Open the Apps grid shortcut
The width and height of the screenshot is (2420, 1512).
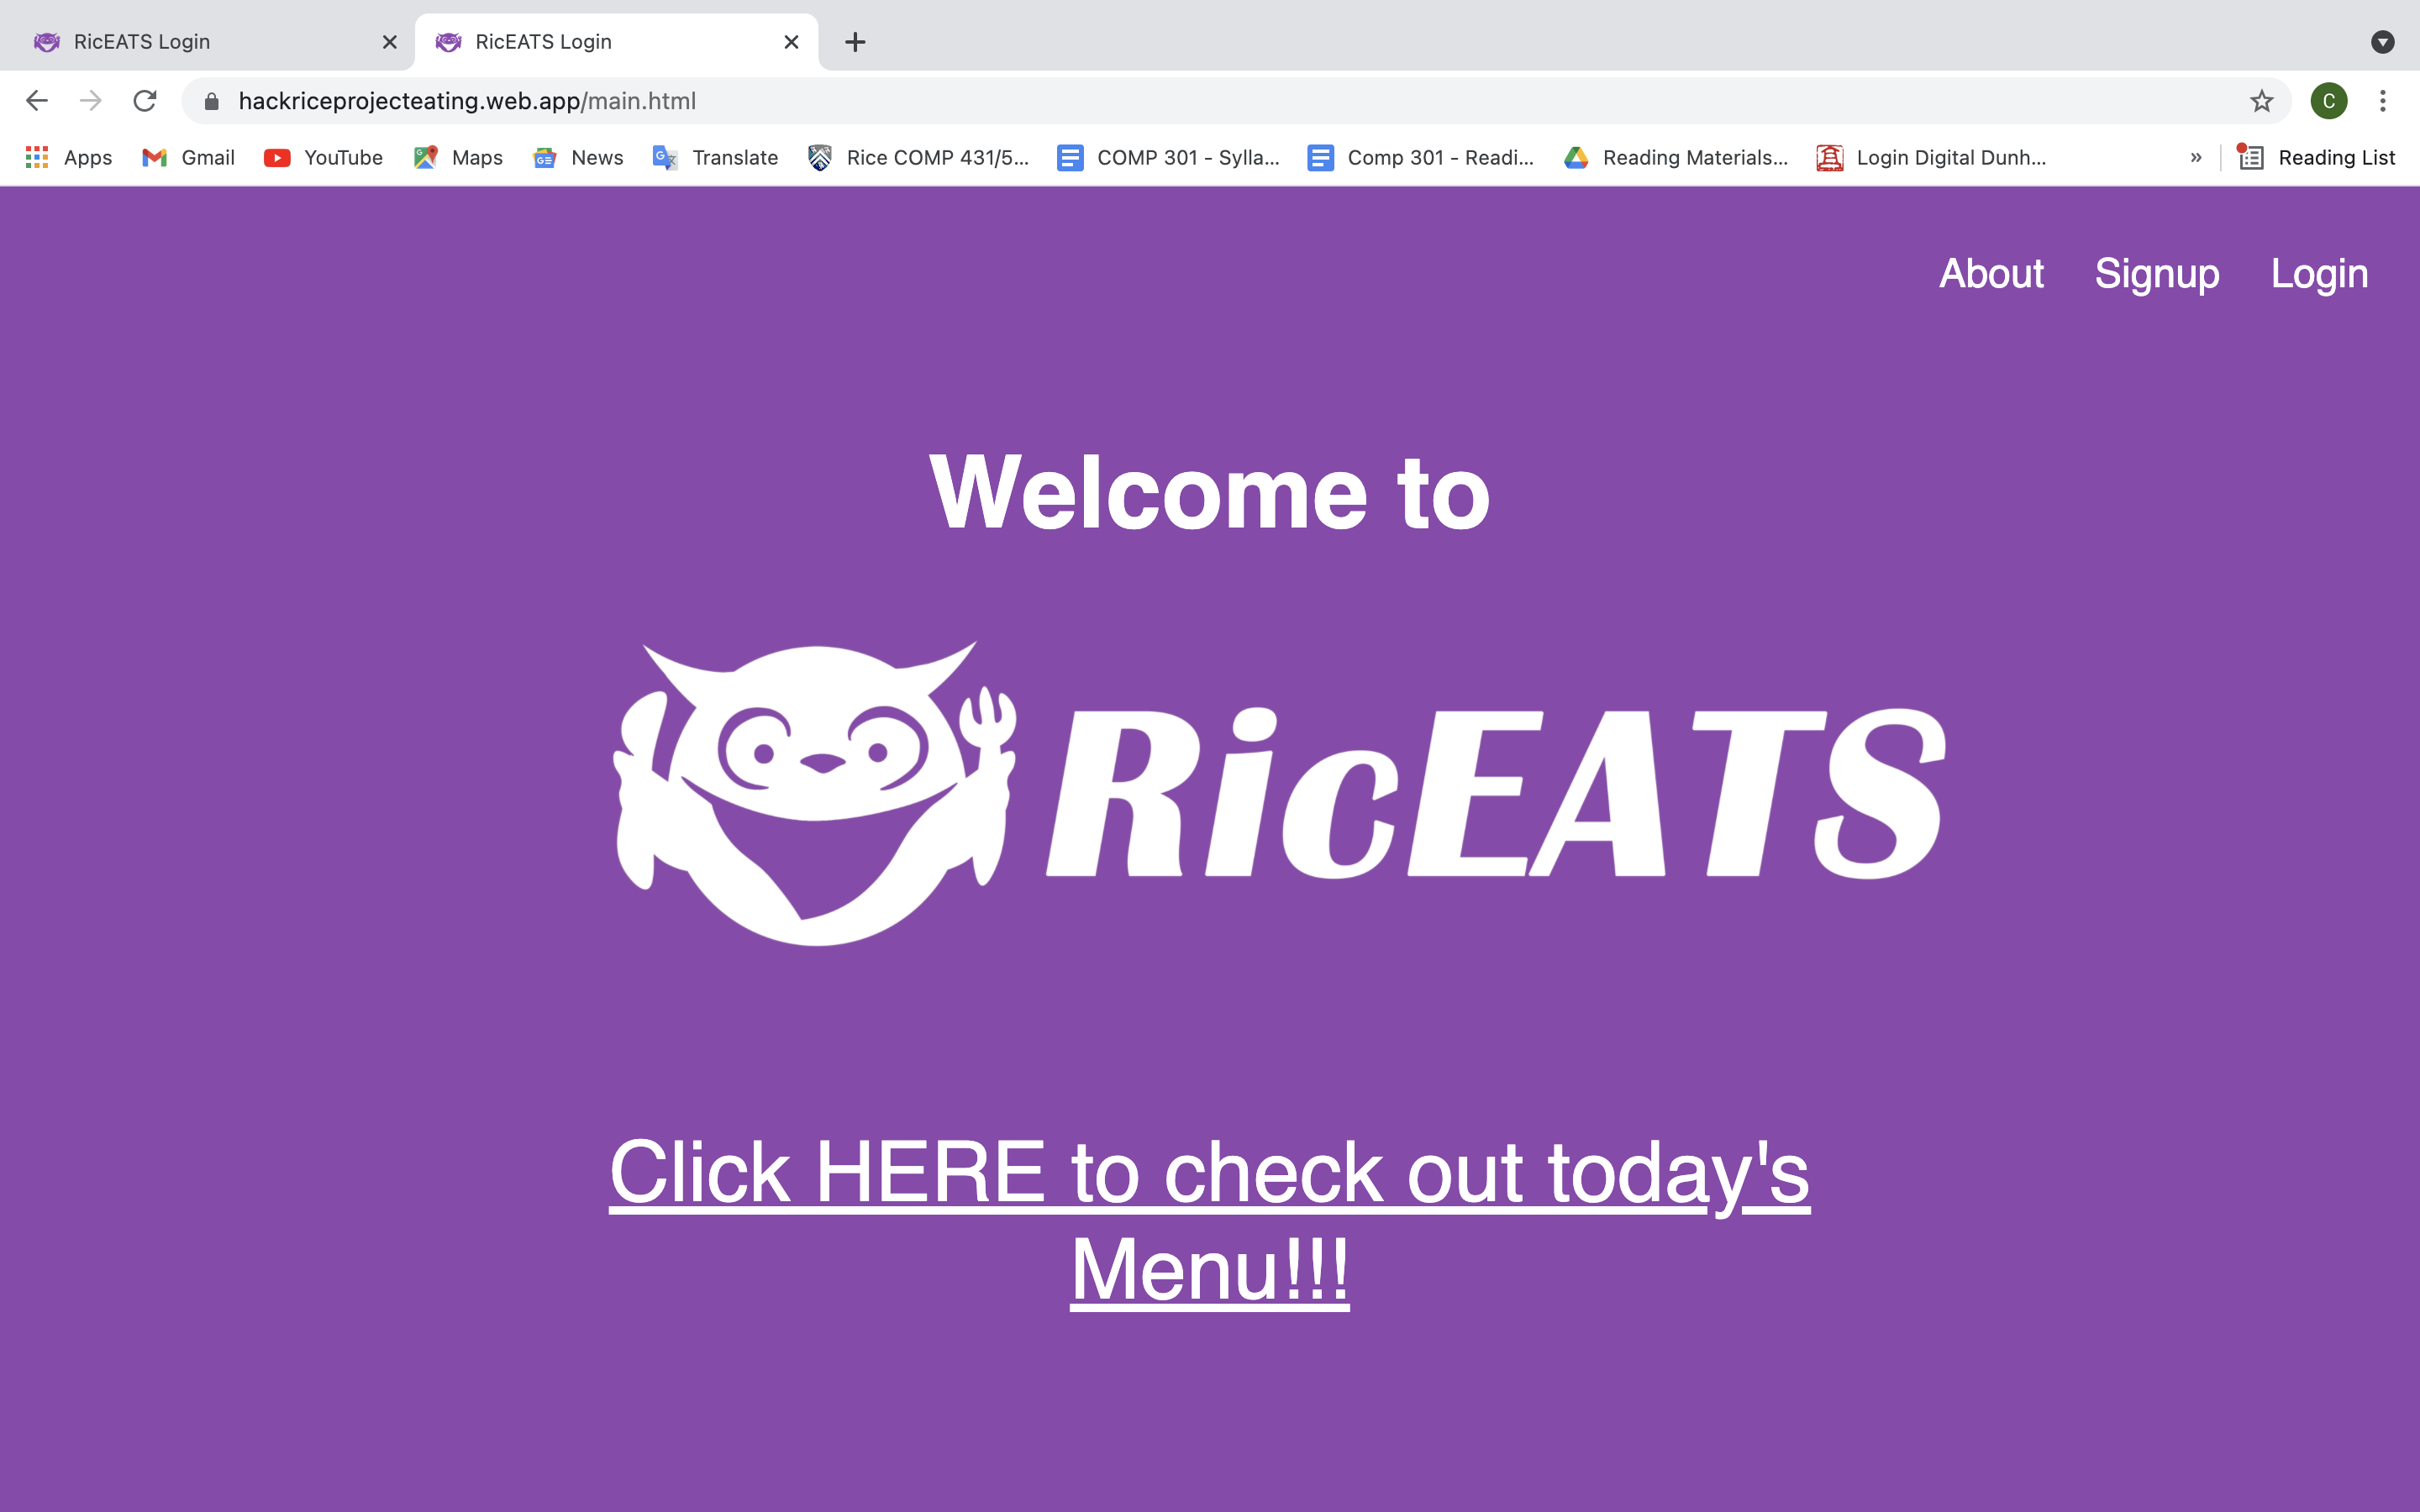(x=68, y=157)
